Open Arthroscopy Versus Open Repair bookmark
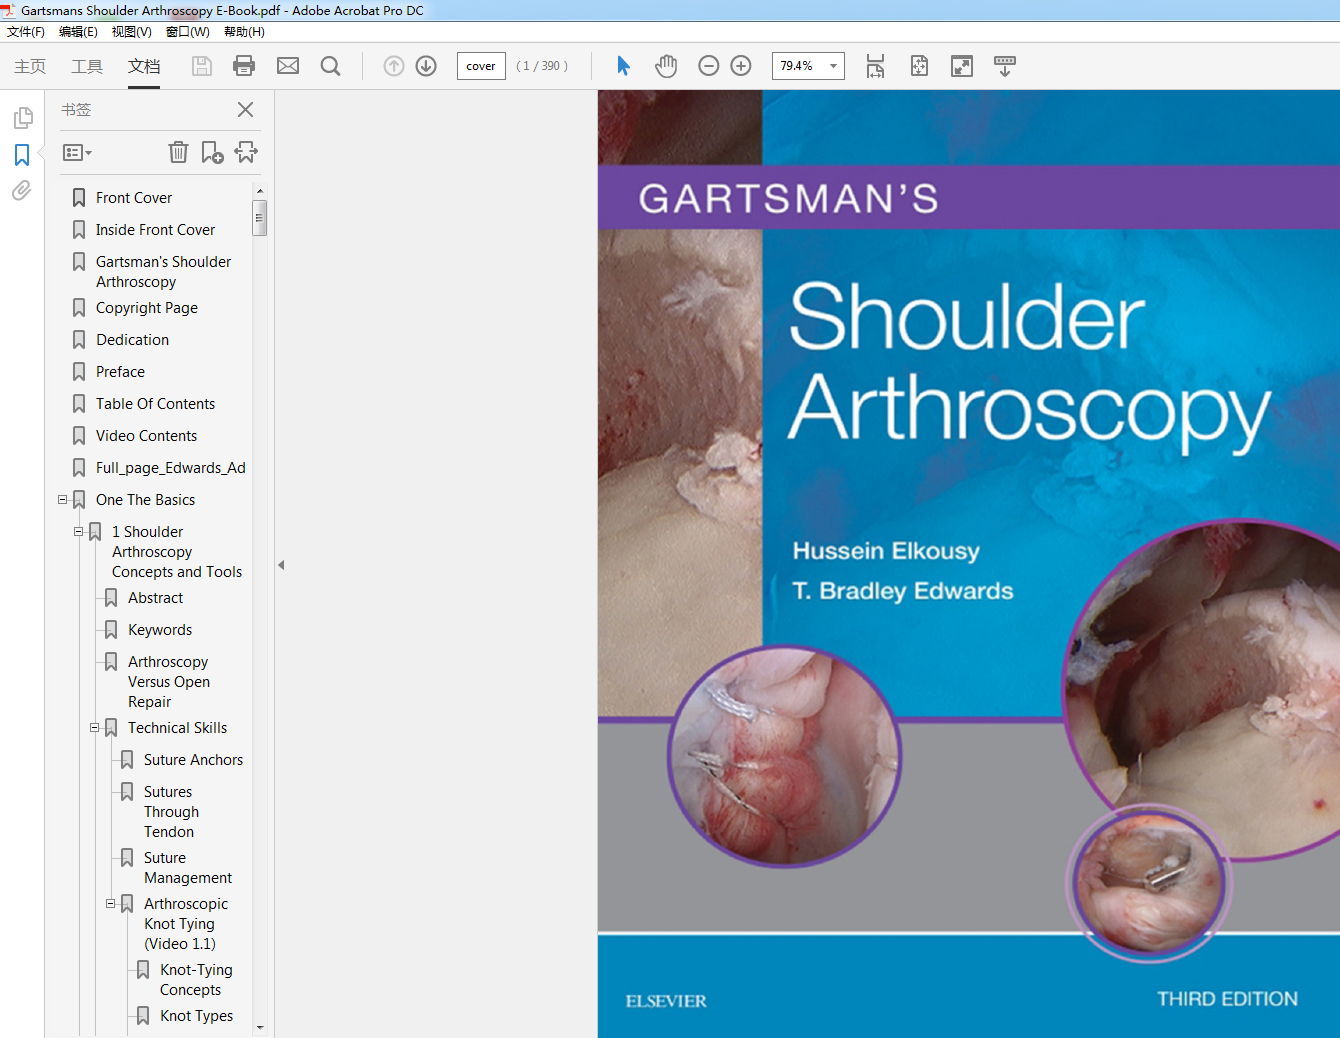Screen dimensions: 1340x1038 [x=168, y=682]
